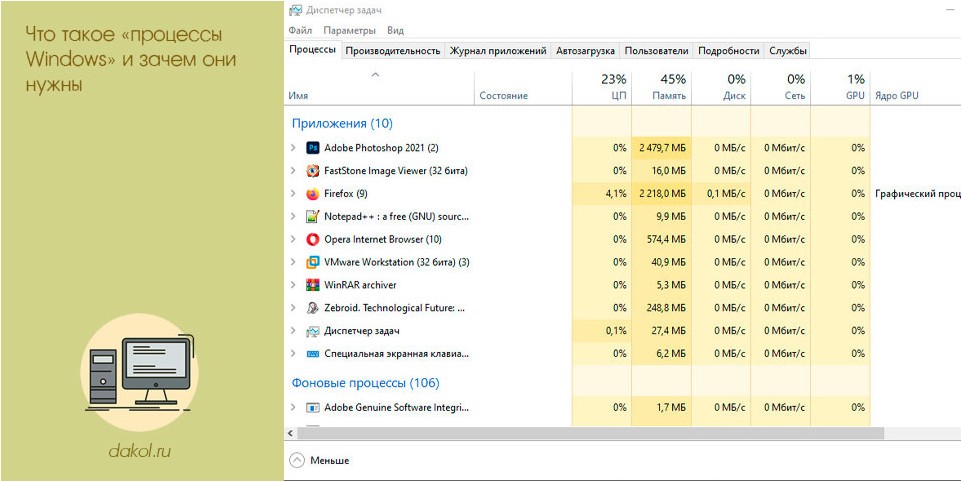This screenshot has height=482, width=962.
Task: Click the Диспетчер задач process icon
Action: (313, 331)
